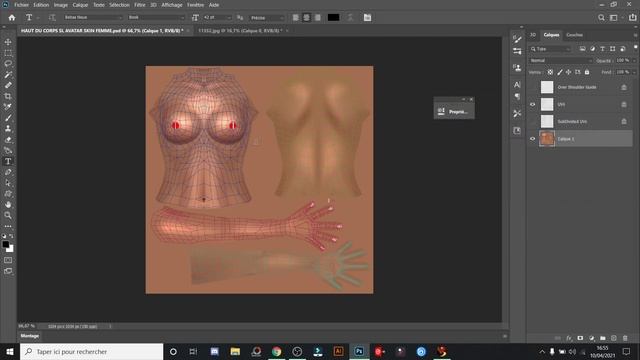Add layer style with fx icon
This screenshot has height=360, width=640.
[569, 338]
